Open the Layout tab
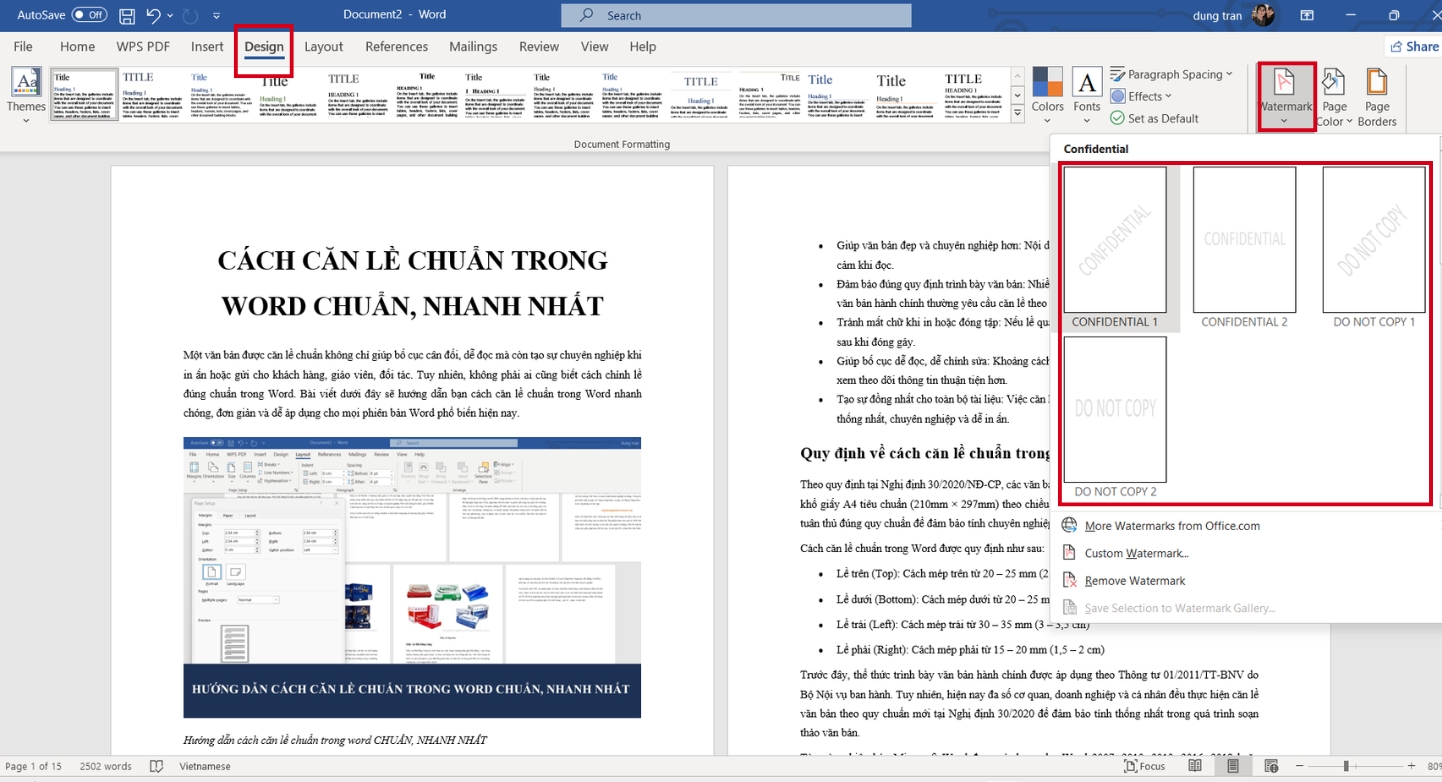Screen dimensions: 1442x782 point(323,46)
